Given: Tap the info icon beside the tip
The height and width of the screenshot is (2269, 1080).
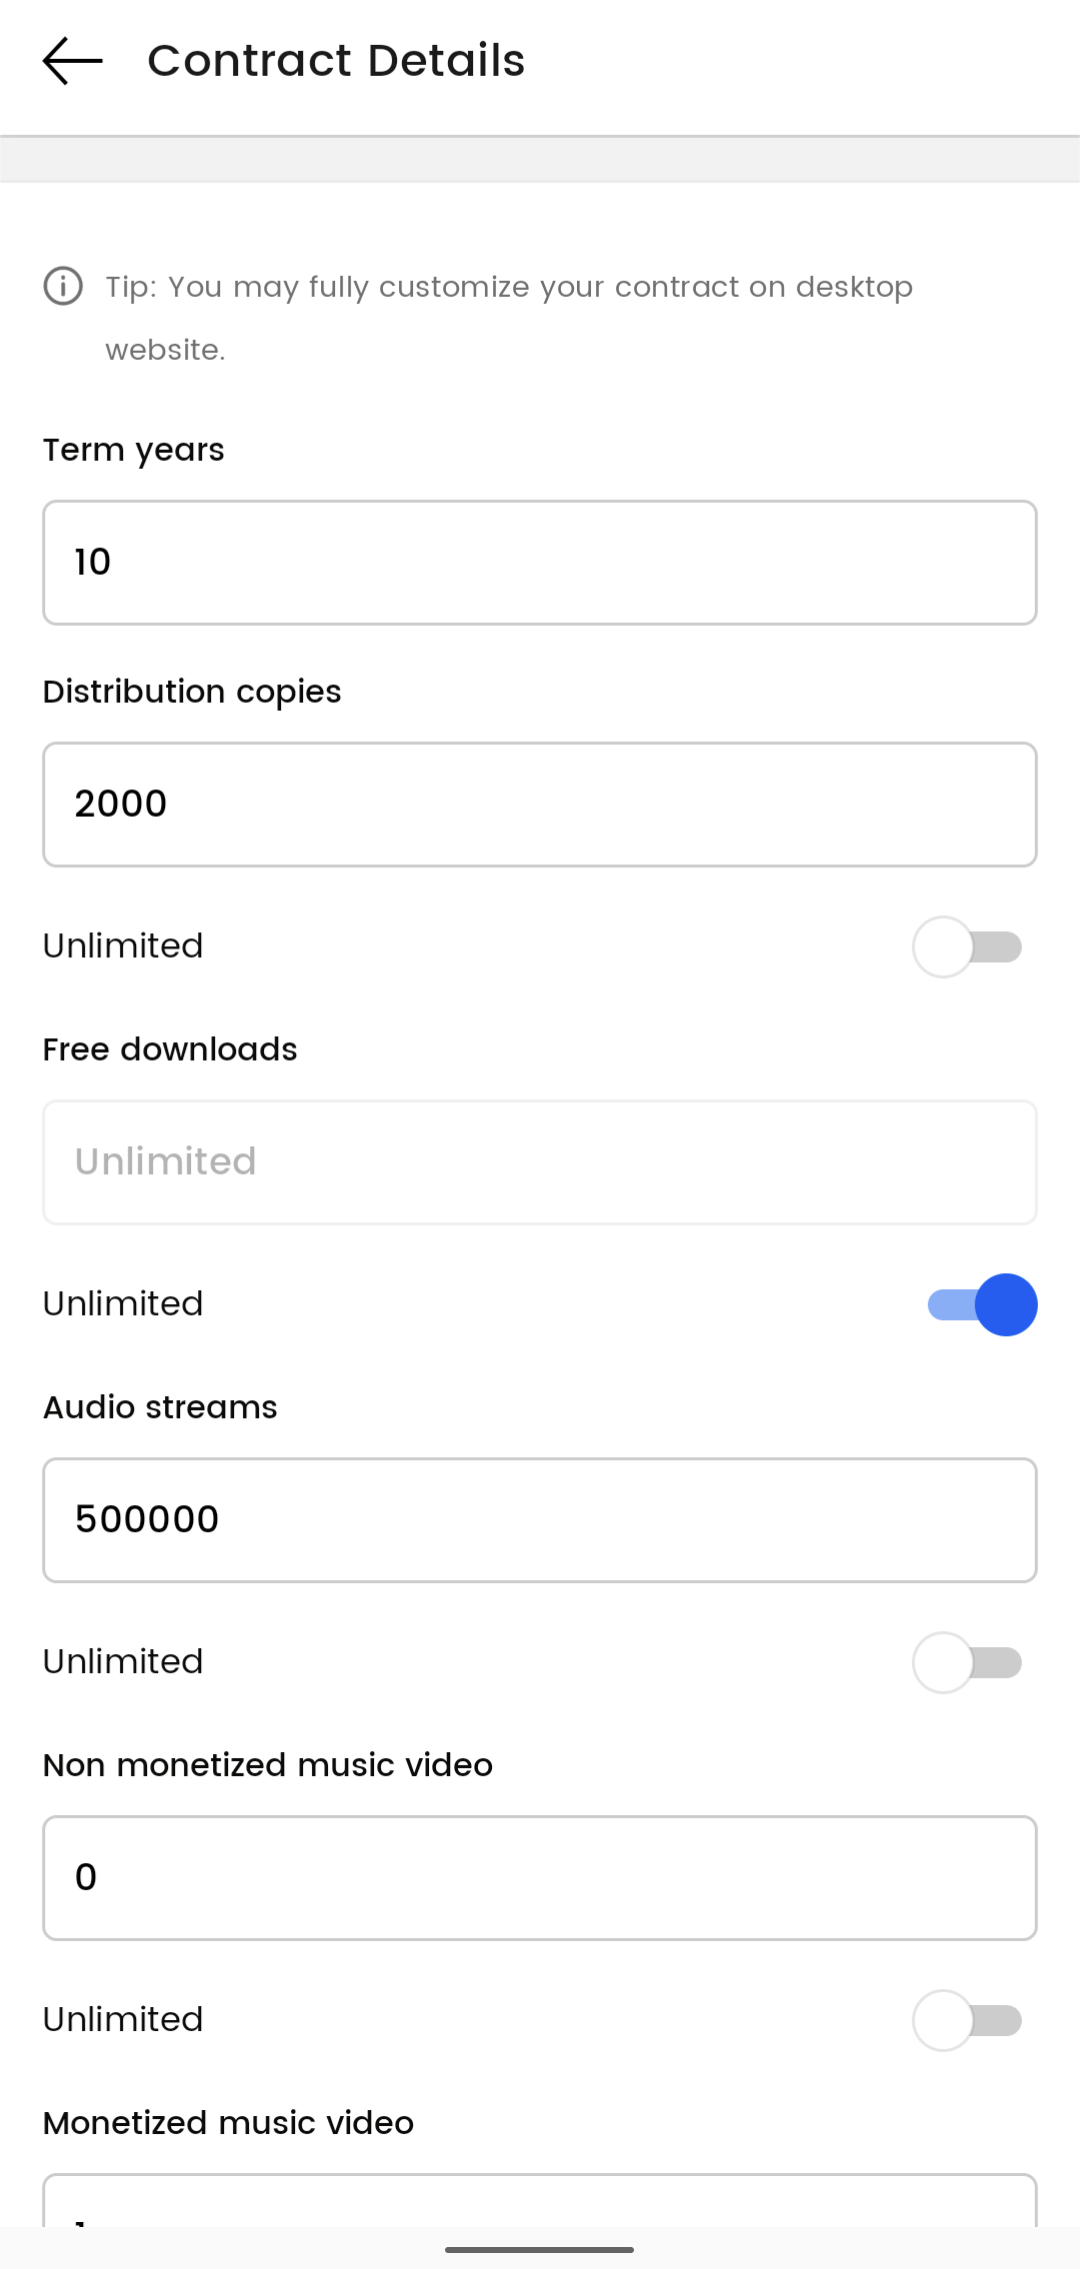Looking at the screenshot, I should tap(63, 287).
